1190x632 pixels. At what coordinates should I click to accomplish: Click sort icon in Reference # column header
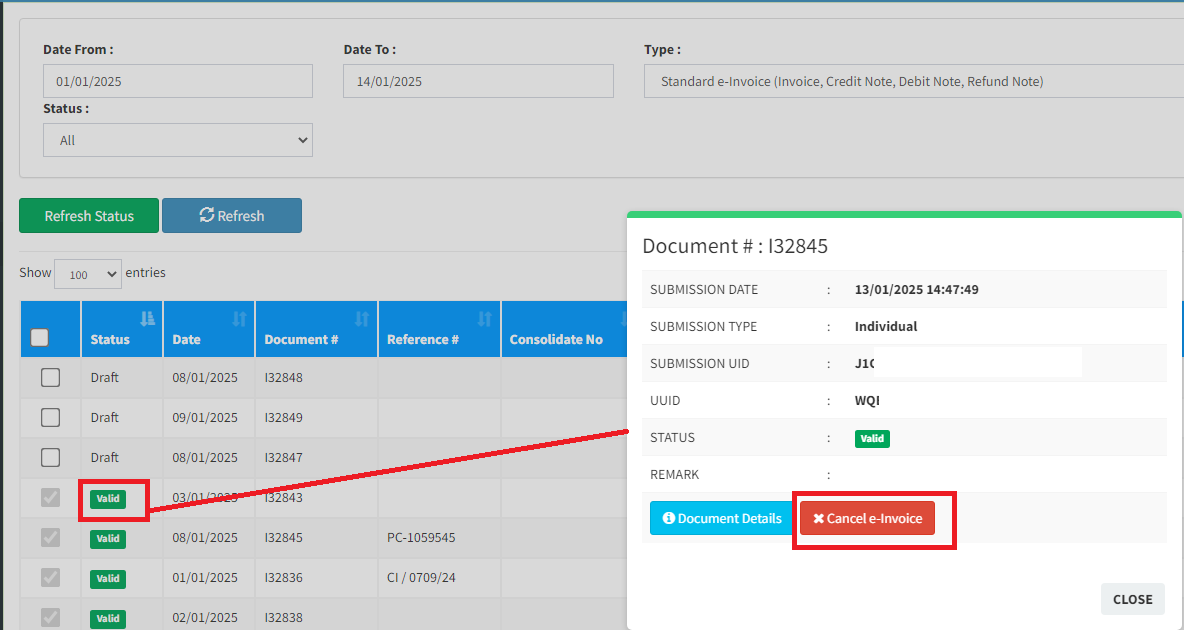tap(485, 319)
